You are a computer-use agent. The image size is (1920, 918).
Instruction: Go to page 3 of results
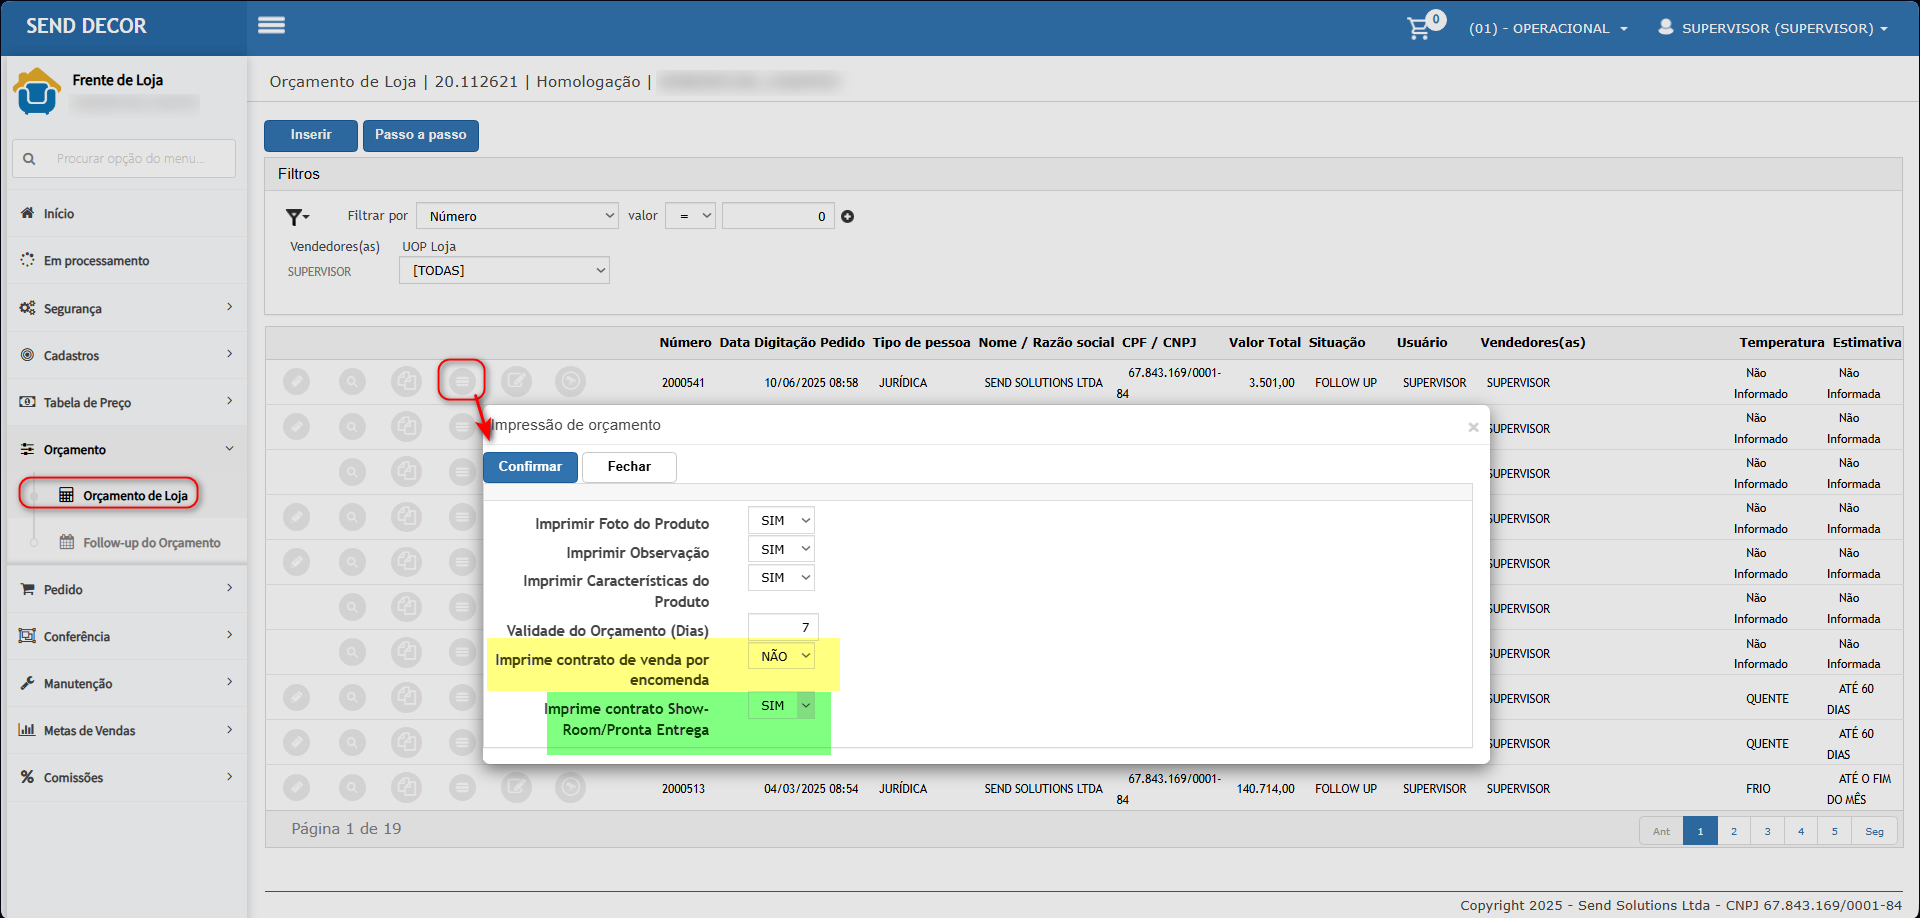[1767, 831]
